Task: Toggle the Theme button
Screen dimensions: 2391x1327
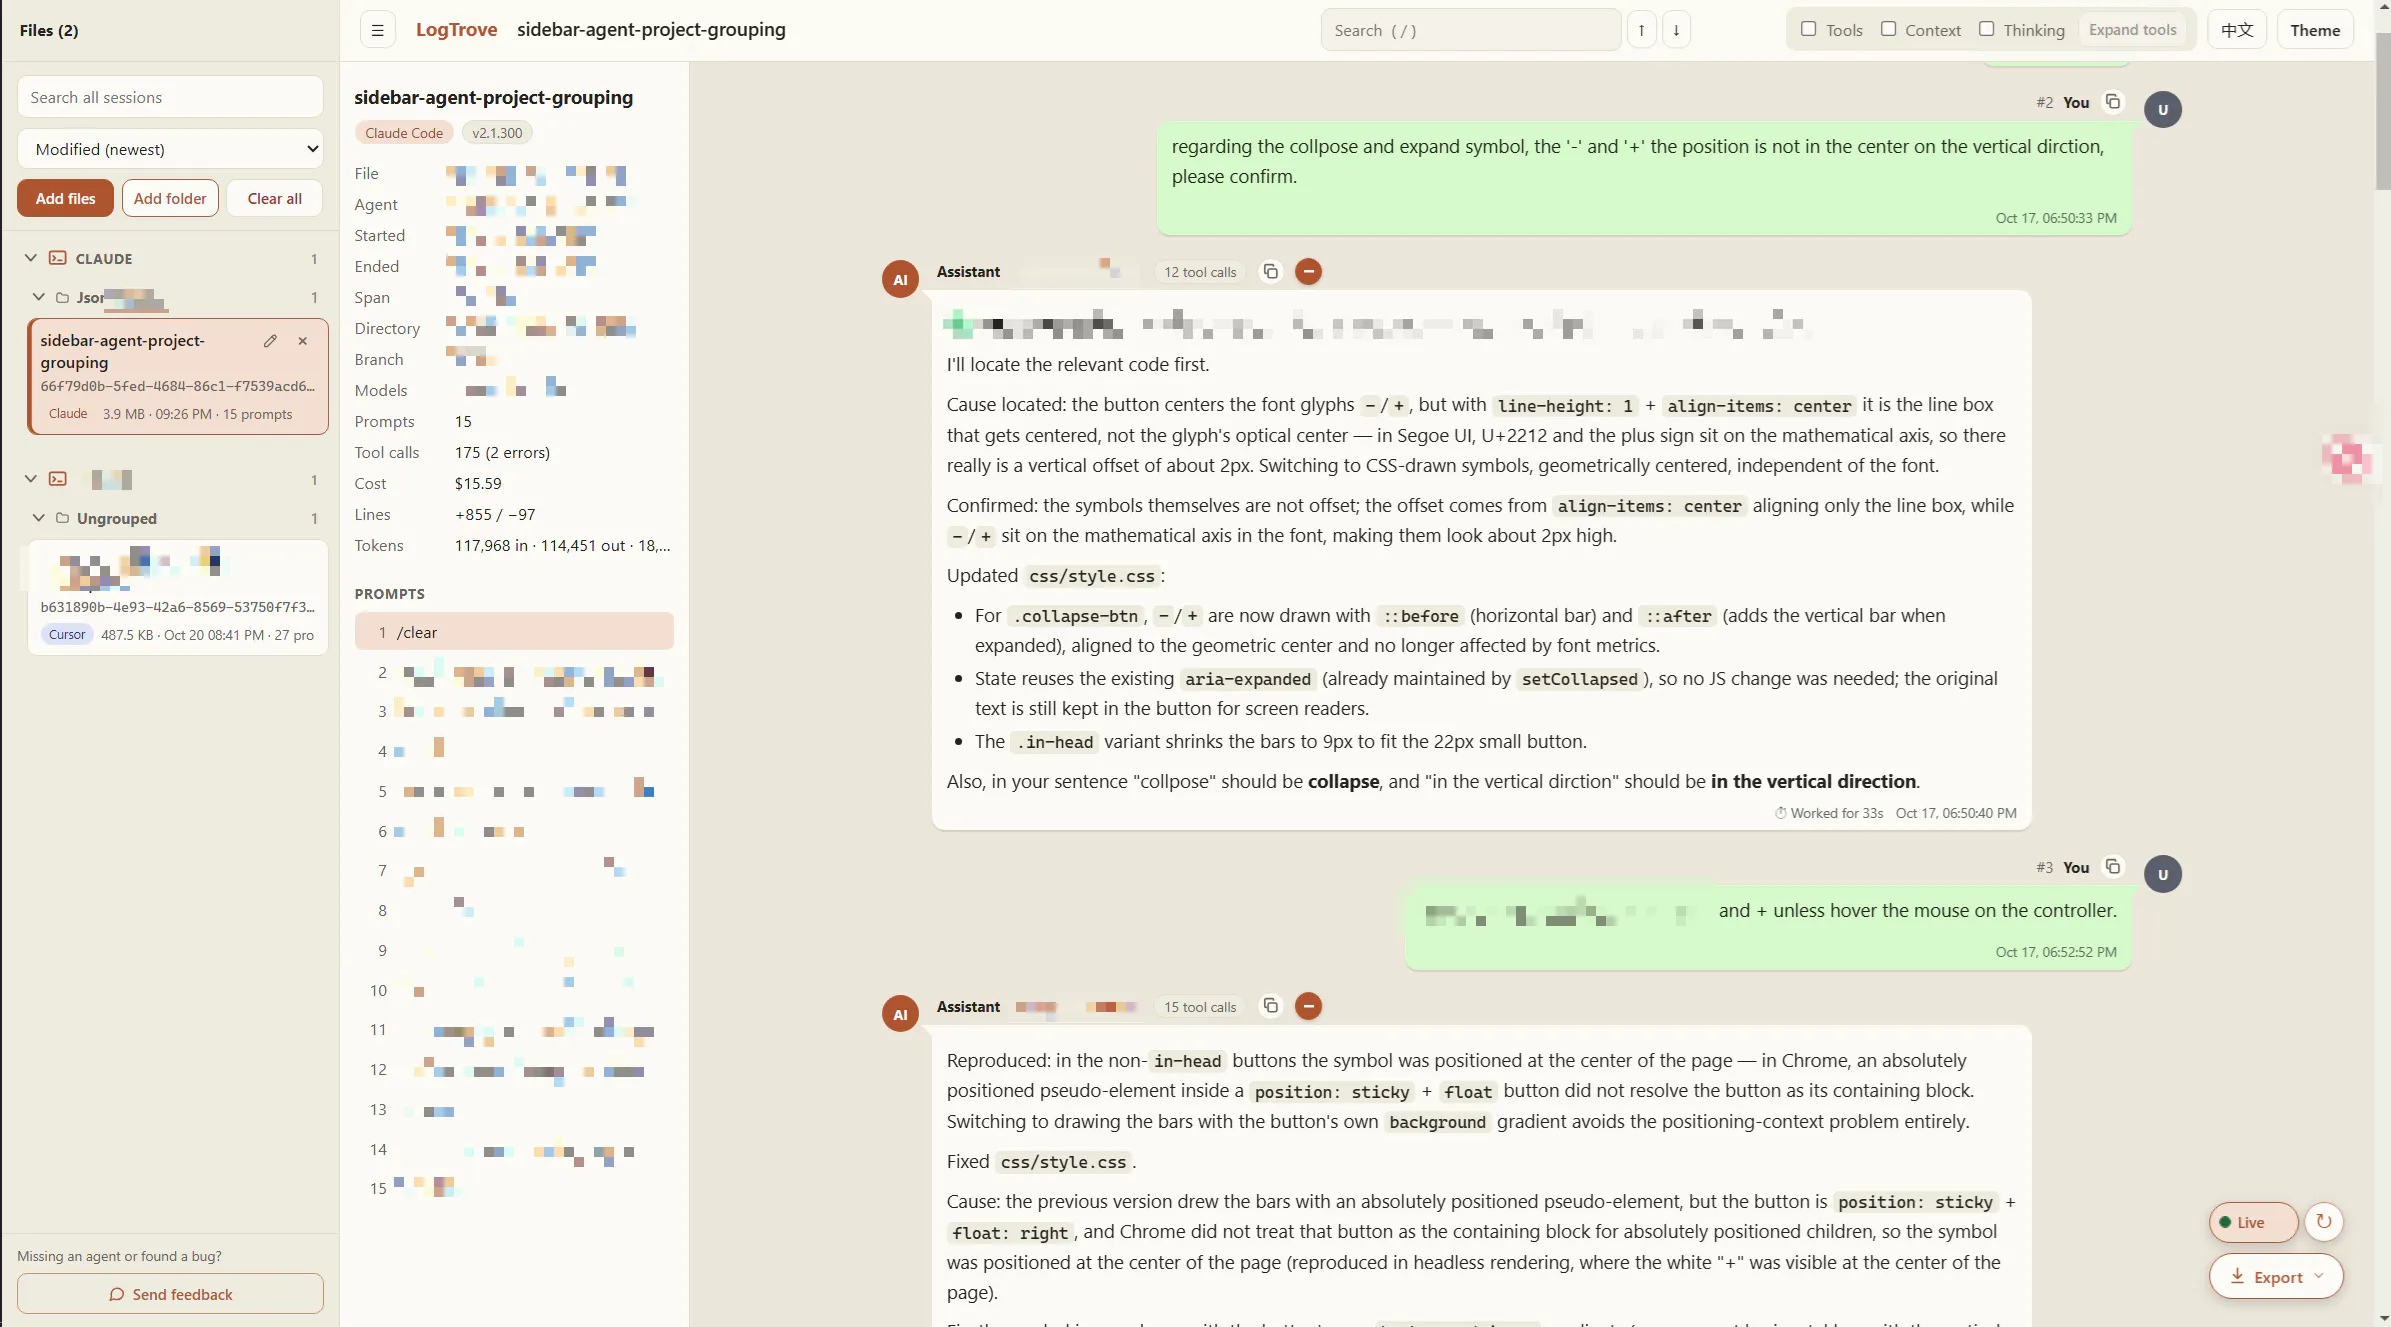Action: [x=2315, y=30]
